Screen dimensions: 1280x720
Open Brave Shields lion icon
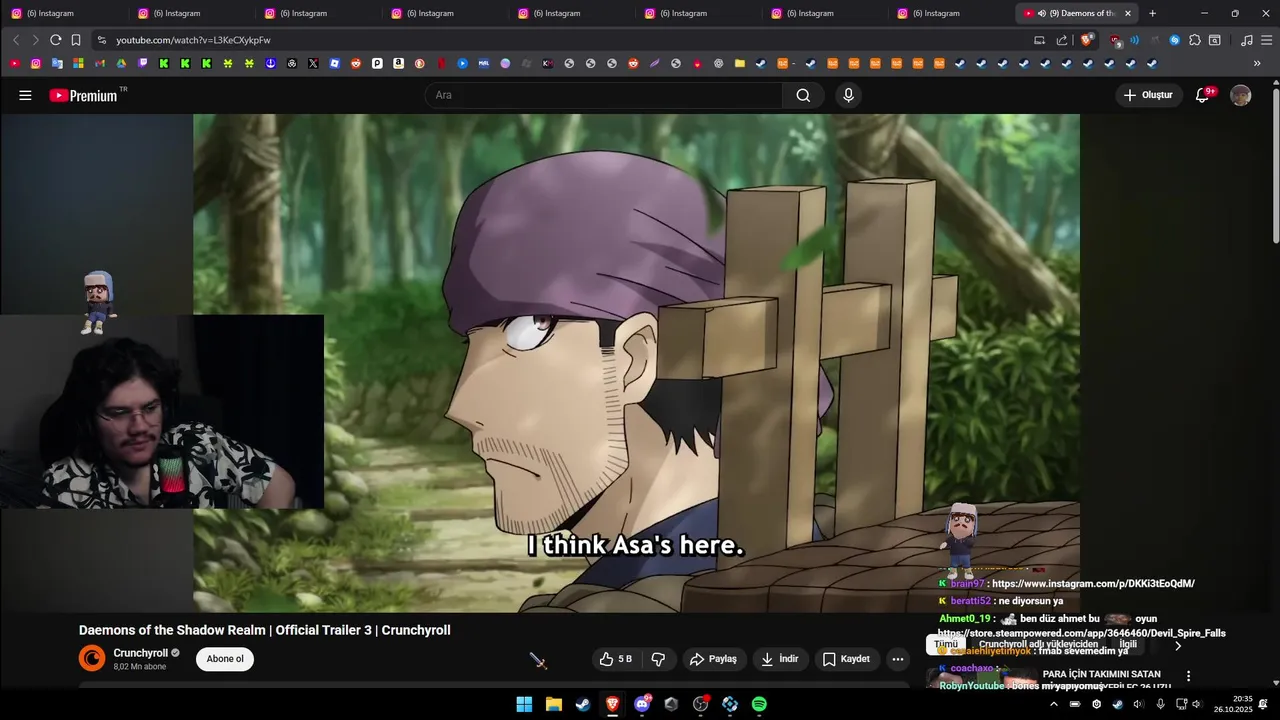[1088, 40]
